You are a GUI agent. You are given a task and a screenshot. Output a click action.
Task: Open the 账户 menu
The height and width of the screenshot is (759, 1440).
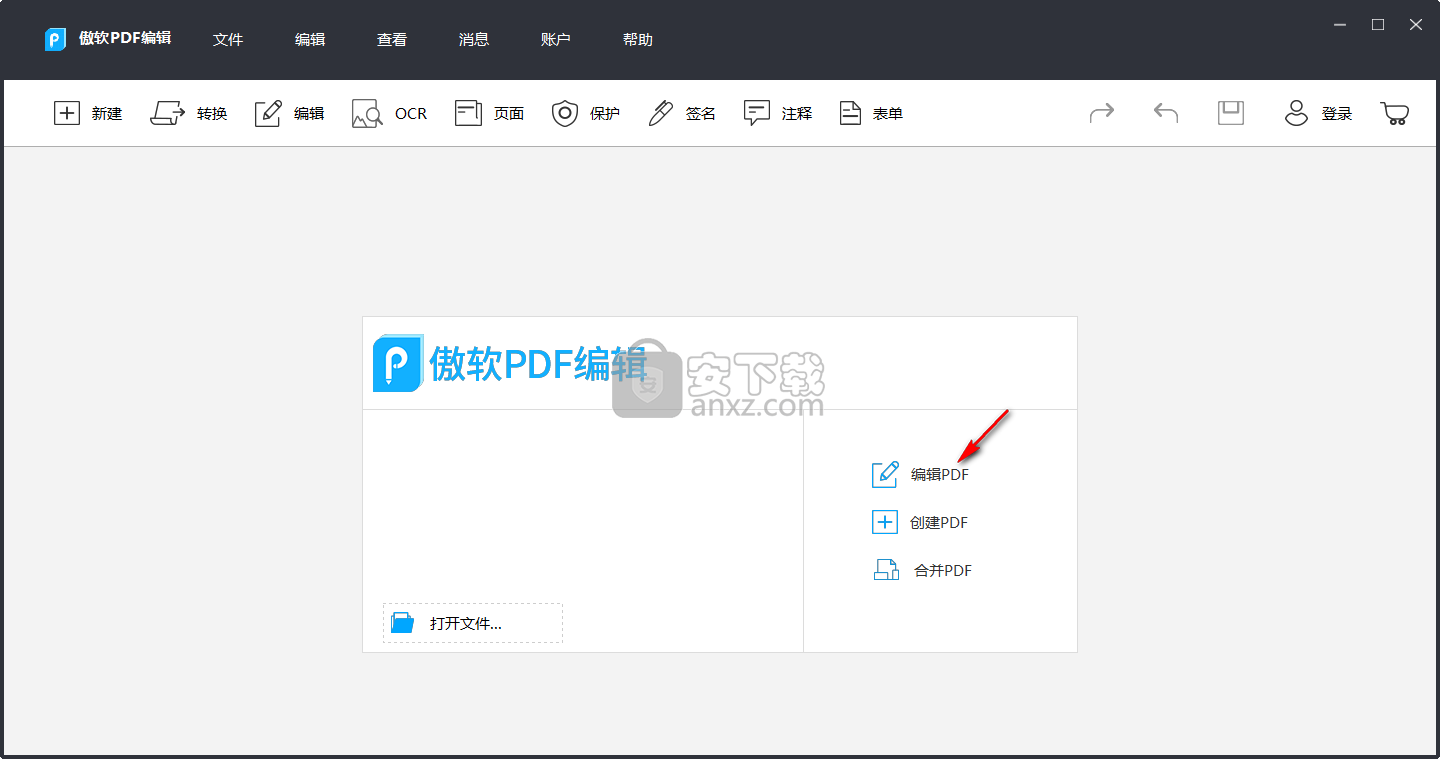click(556, 40)
